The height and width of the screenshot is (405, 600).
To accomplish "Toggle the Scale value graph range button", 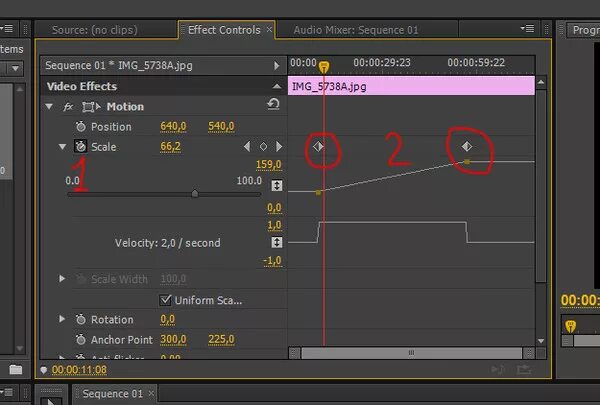I will click(x=277, y=186).
